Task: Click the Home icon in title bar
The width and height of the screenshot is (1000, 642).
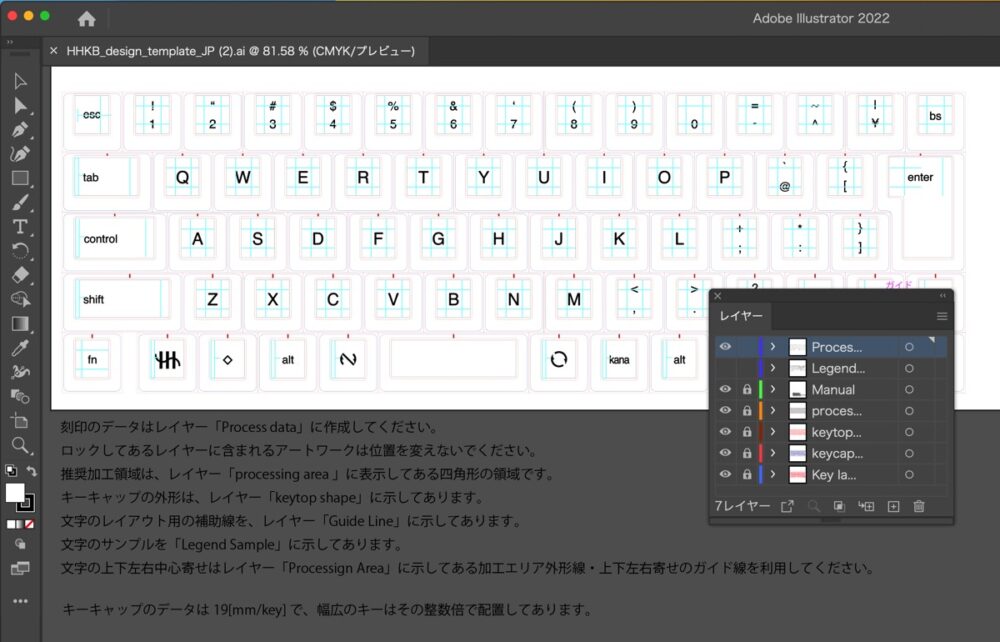Action: click(x=87, y=19)
